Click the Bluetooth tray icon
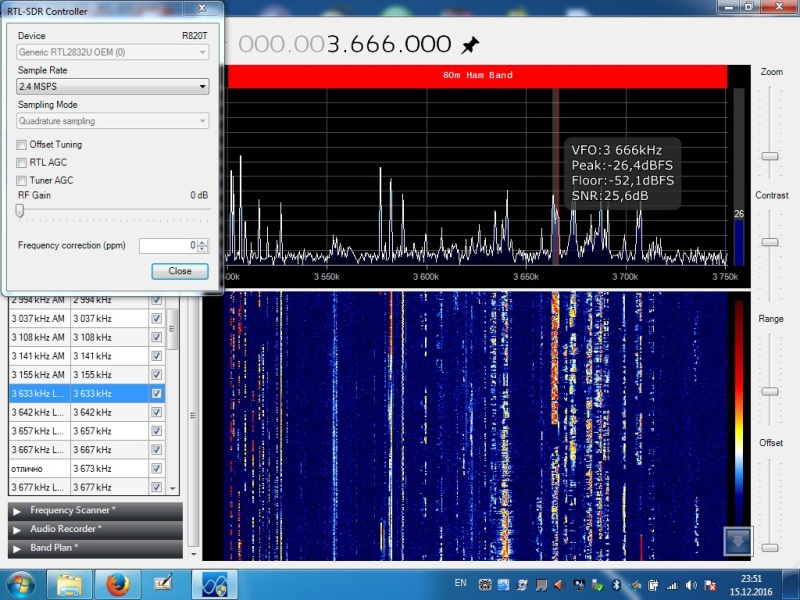The width and height of the screenshot is (800, 600). [x=615, y=585]
